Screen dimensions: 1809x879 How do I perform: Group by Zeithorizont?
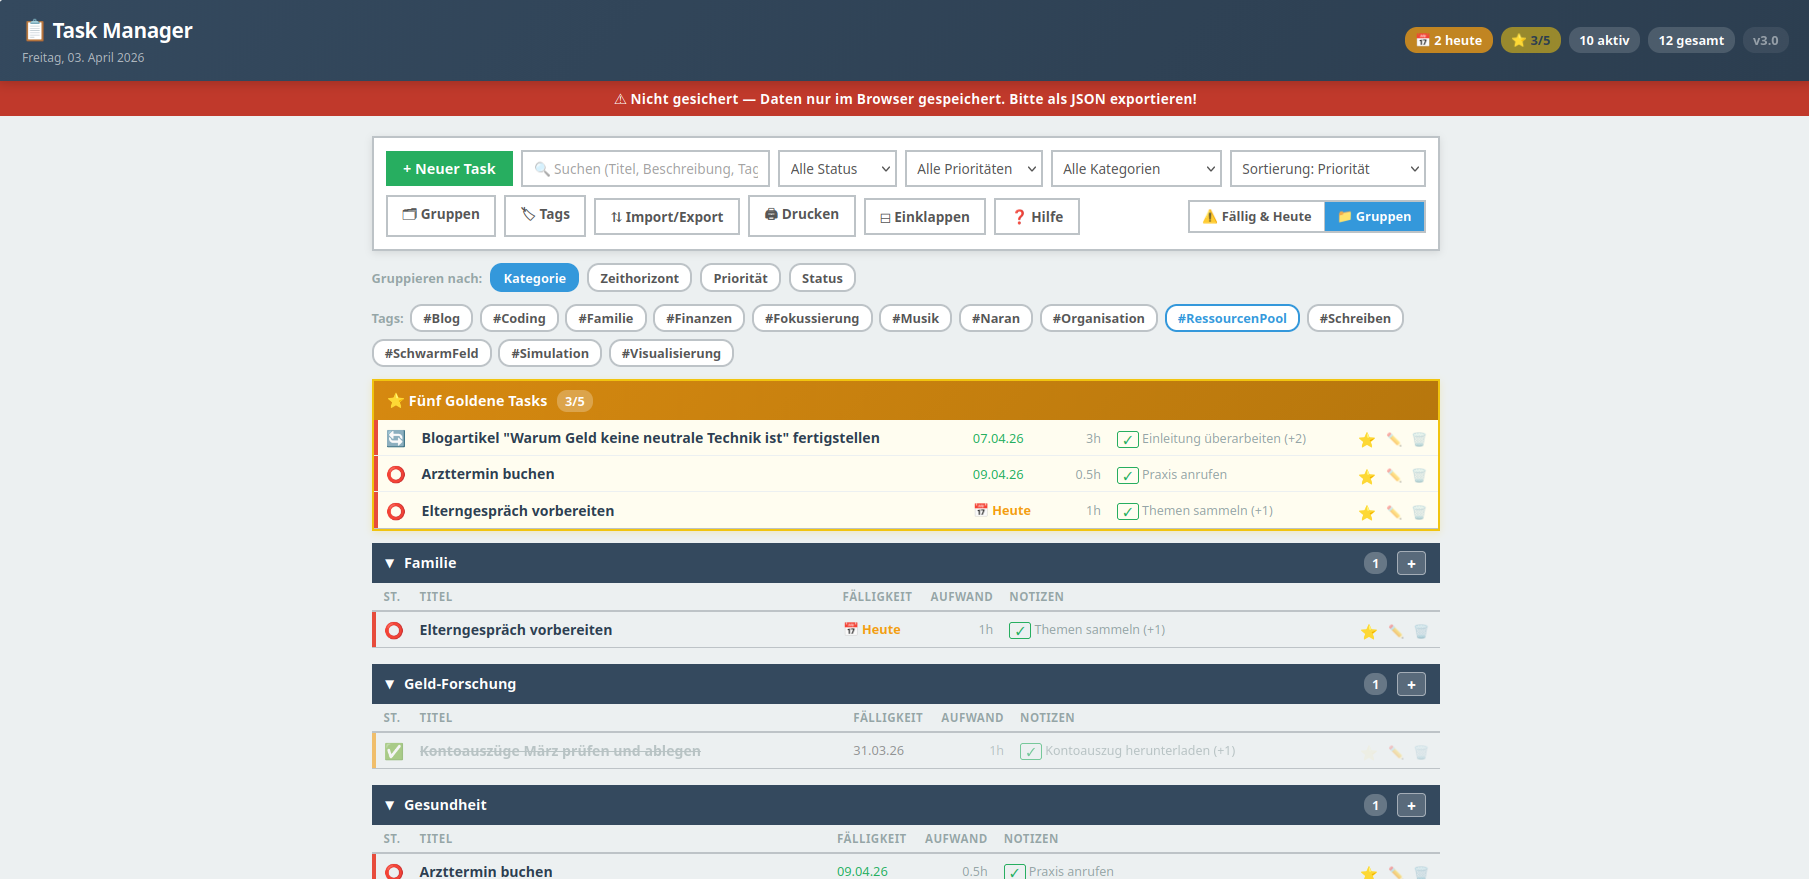(639, 279)
